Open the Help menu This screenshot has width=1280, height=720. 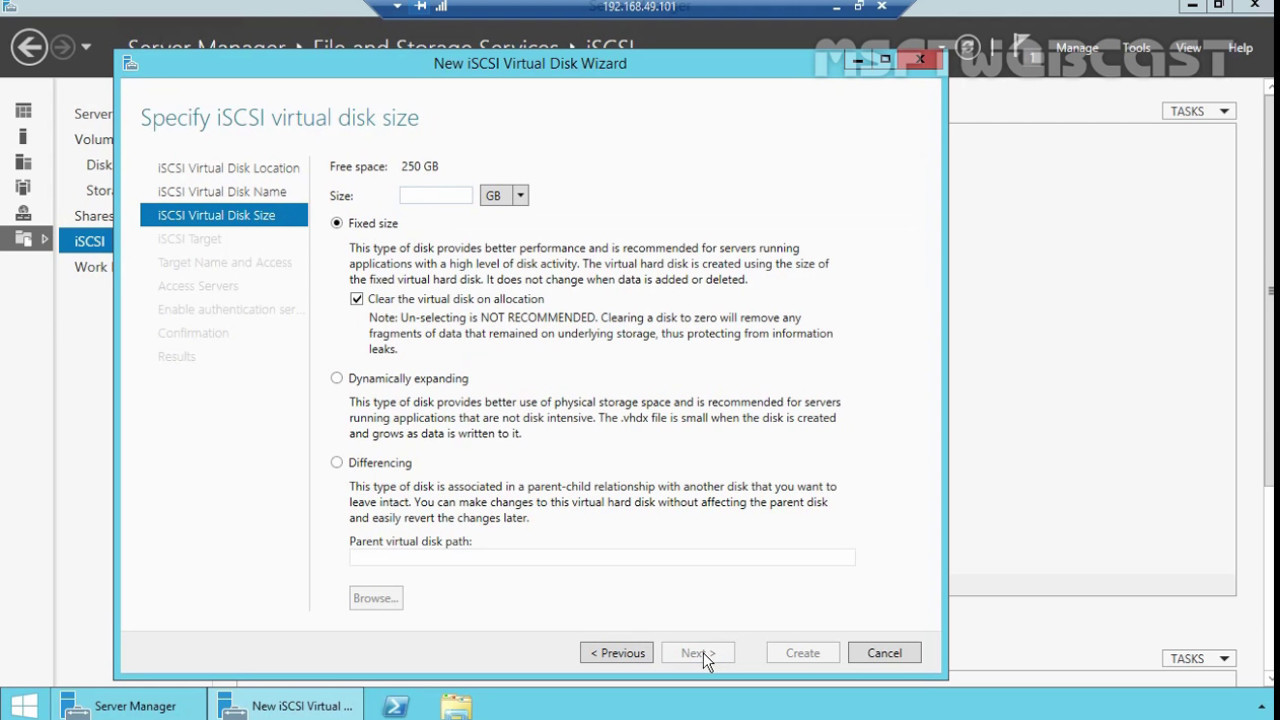[1240, 48]
